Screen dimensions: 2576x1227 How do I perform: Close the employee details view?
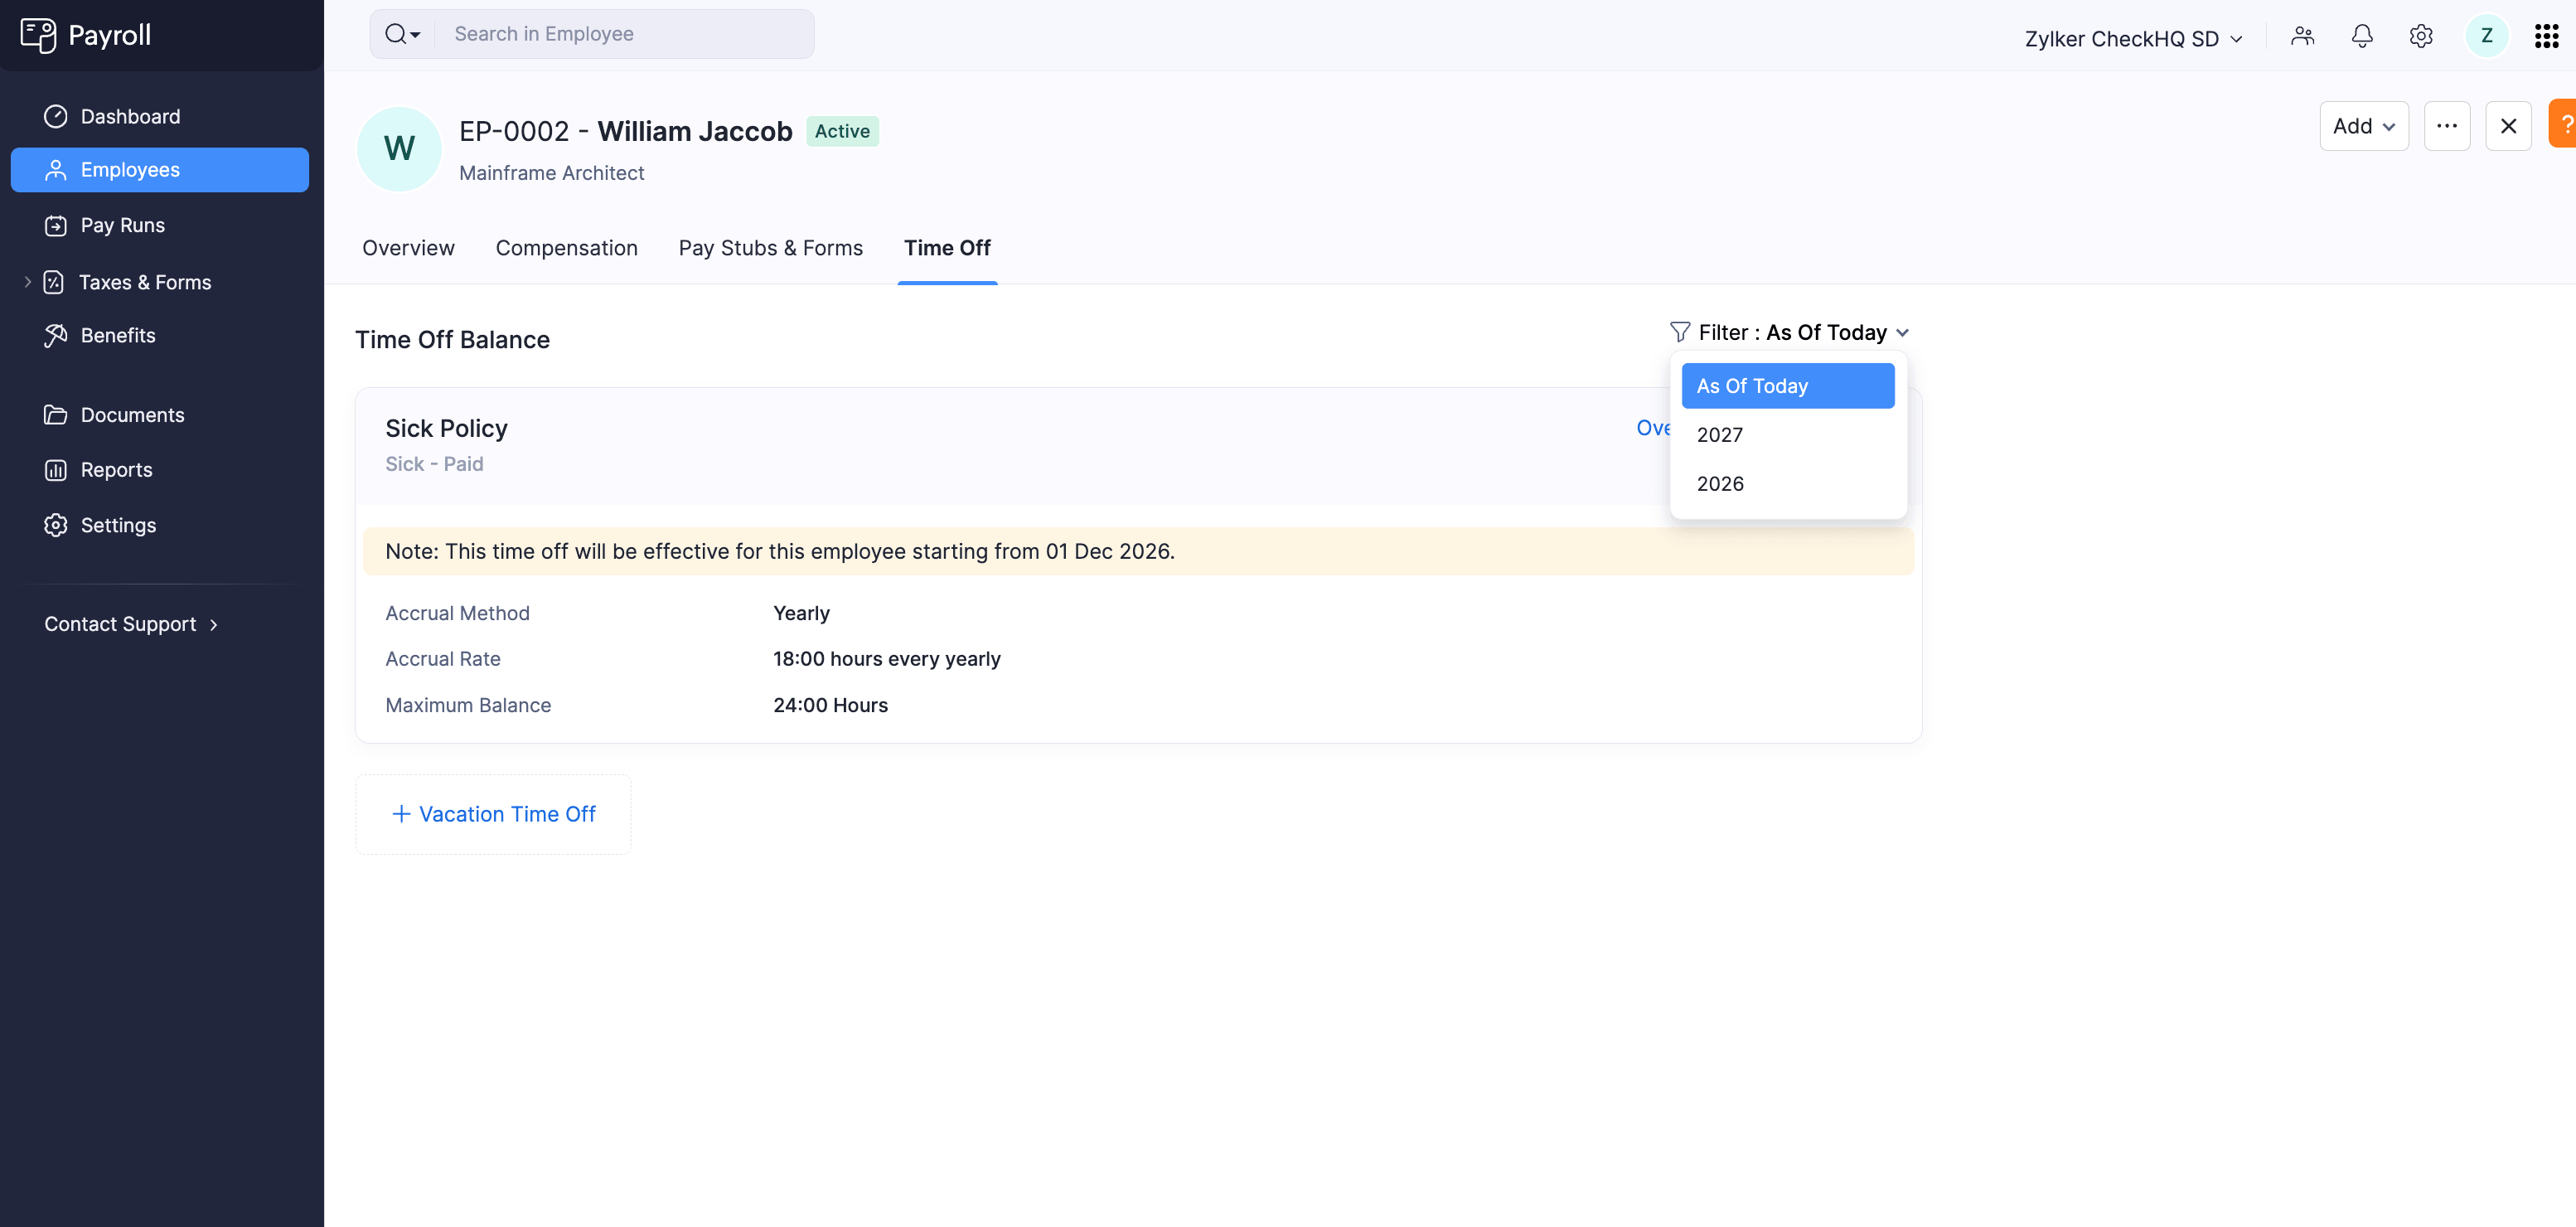[2508, 126]
